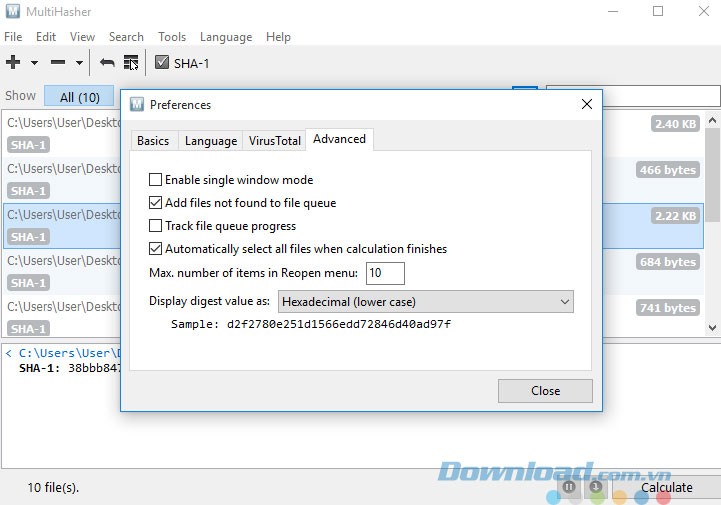Toggle the SHA-1 algorithm checkbox in toolbar
721x505 pixels.
click(x=162, y=63)
